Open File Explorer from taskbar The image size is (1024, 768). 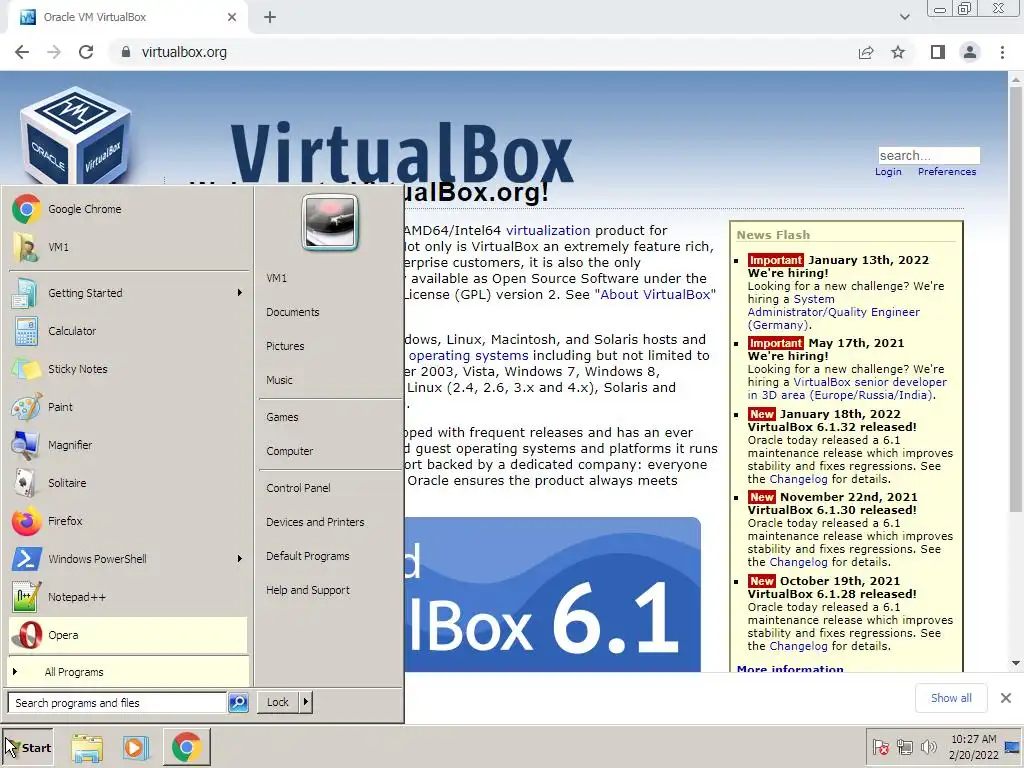coord(87,748)
